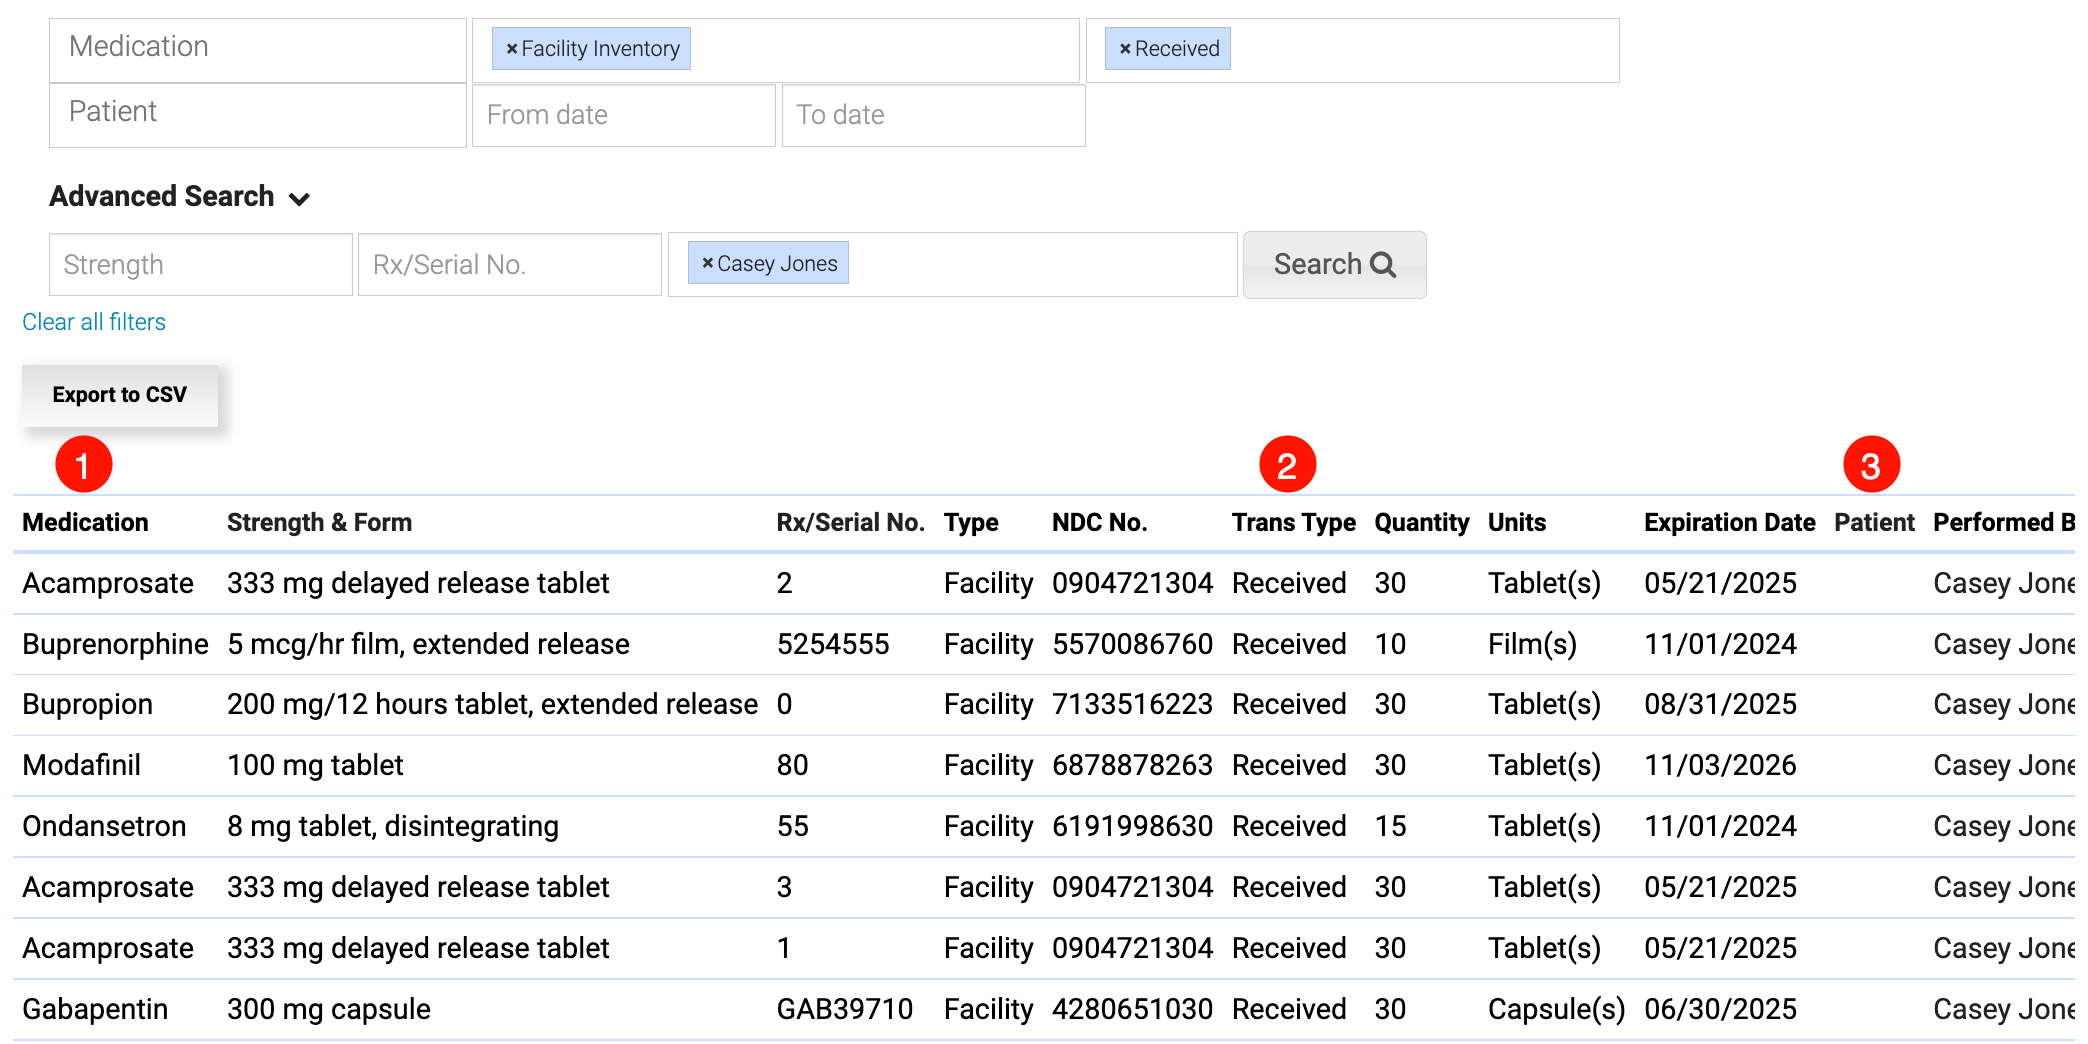Click the Rx/Serial No. input field

click(509, 264)
